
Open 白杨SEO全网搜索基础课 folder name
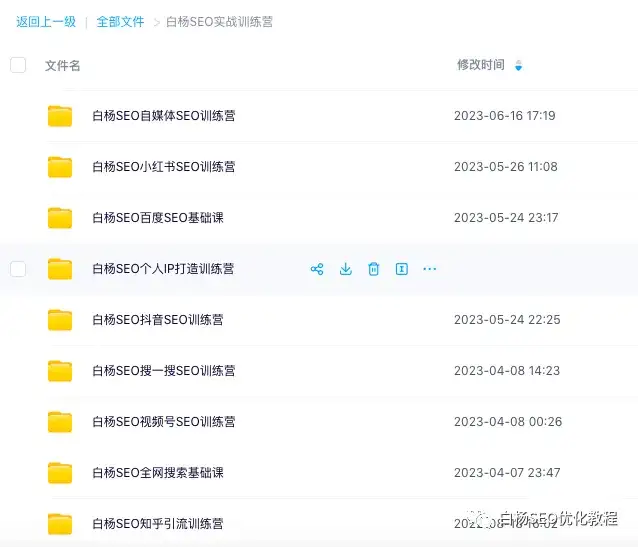[x=158, y=473]
